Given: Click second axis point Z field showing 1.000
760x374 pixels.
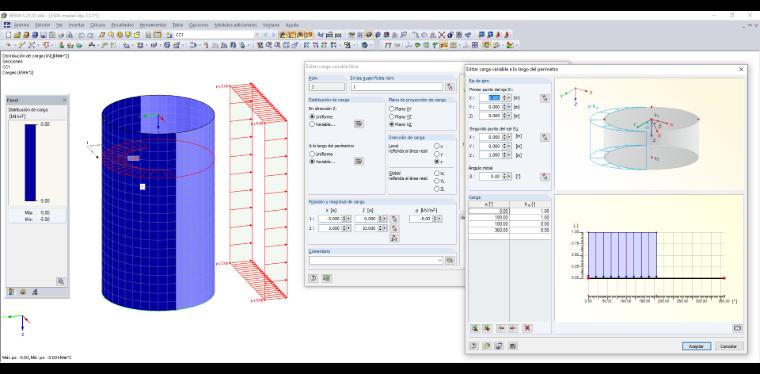Looking at the screenshot, I should click(490, 155).
